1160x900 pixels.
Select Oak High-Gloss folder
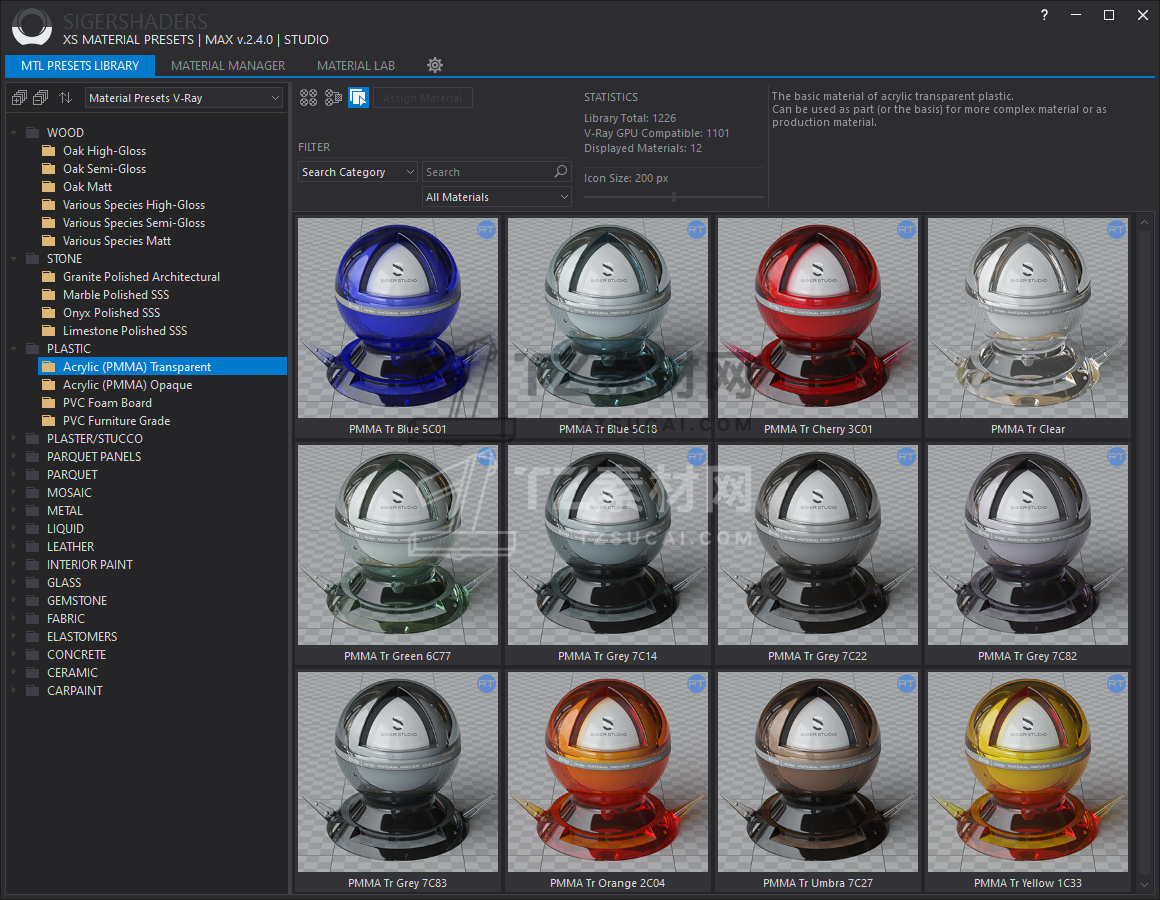coord(104,151)
